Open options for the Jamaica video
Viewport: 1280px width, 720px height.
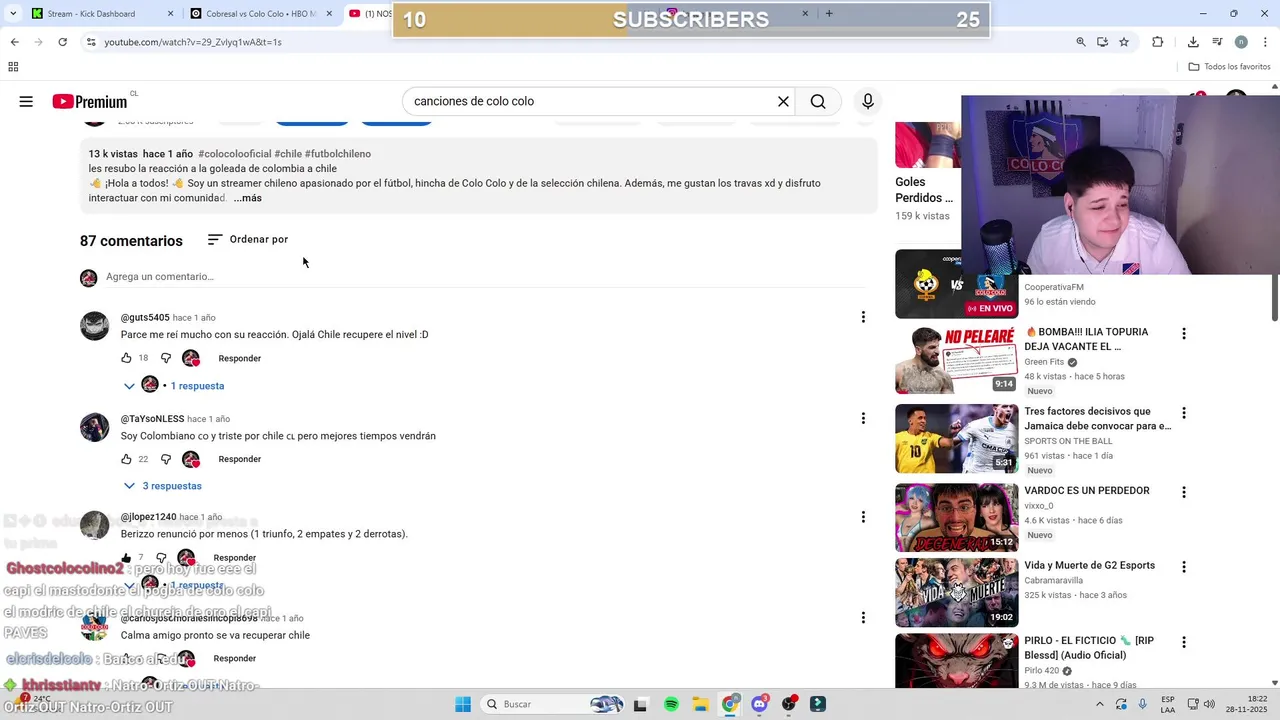click(1184, 413)
